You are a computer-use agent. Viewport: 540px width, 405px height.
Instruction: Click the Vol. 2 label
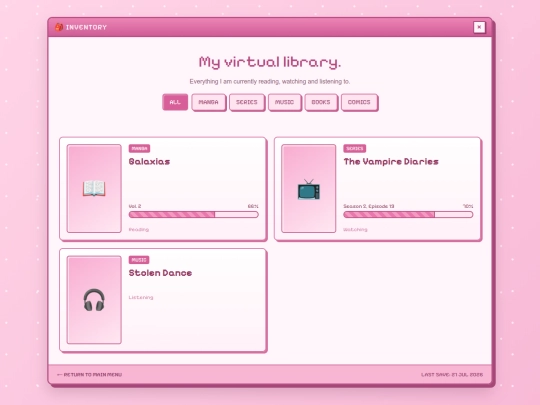coord(135,206)
